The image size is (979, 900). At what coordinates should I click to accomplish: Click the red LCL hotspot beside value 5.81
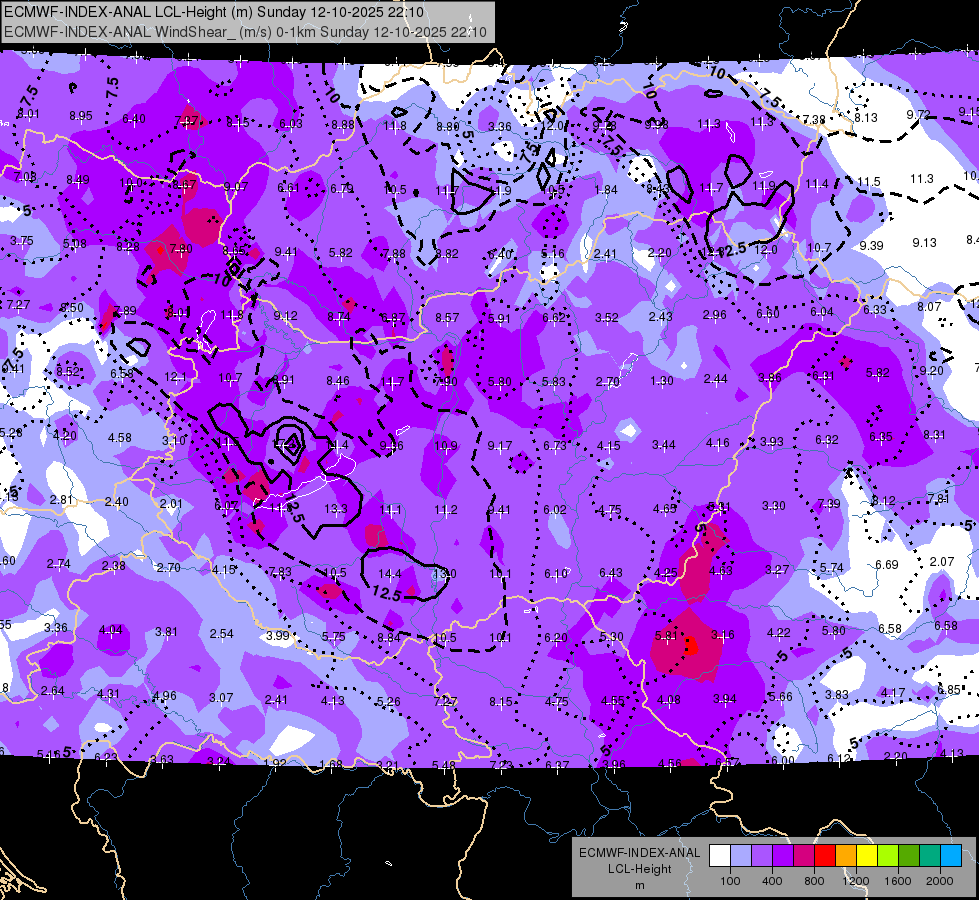pos(691,646)
